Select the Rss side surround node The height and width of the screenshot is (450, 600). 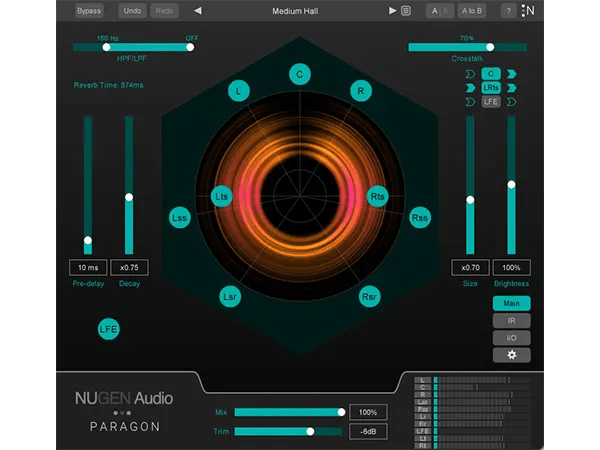[420, 218]
